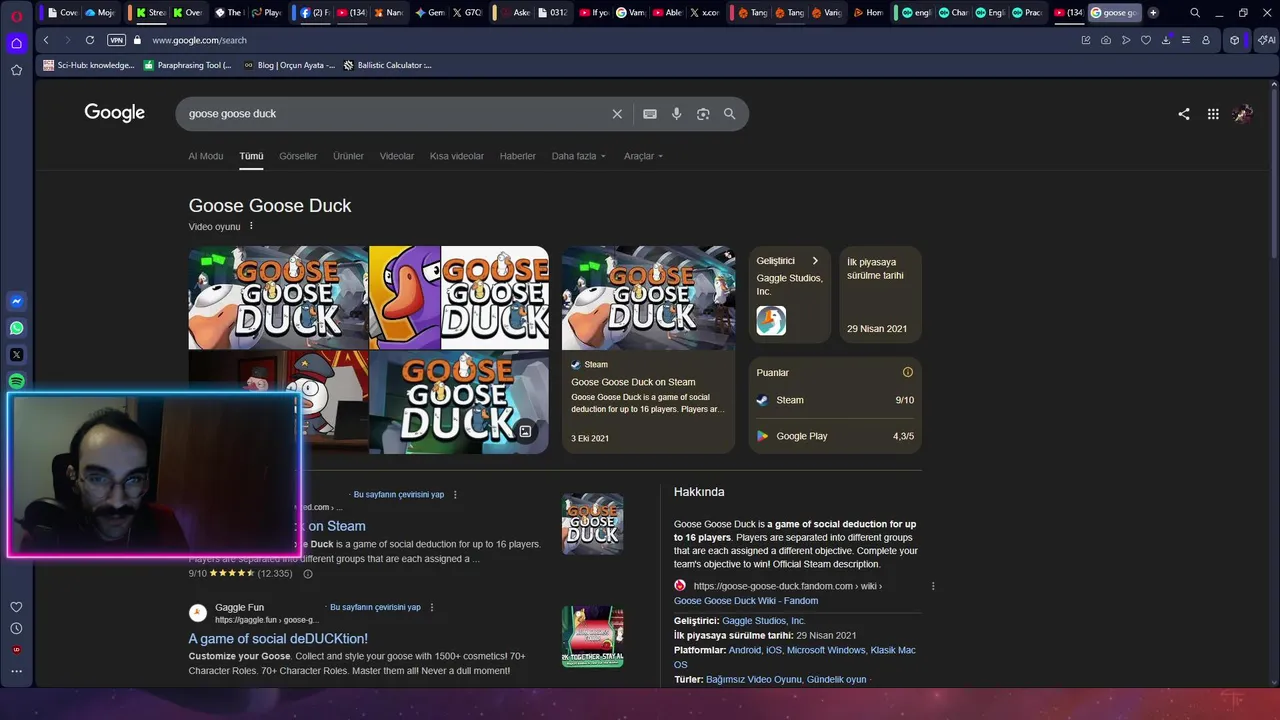Viewport: 1280px width, 720px height.
Task: Open the sidebar history clock icon
Action: 16,629
